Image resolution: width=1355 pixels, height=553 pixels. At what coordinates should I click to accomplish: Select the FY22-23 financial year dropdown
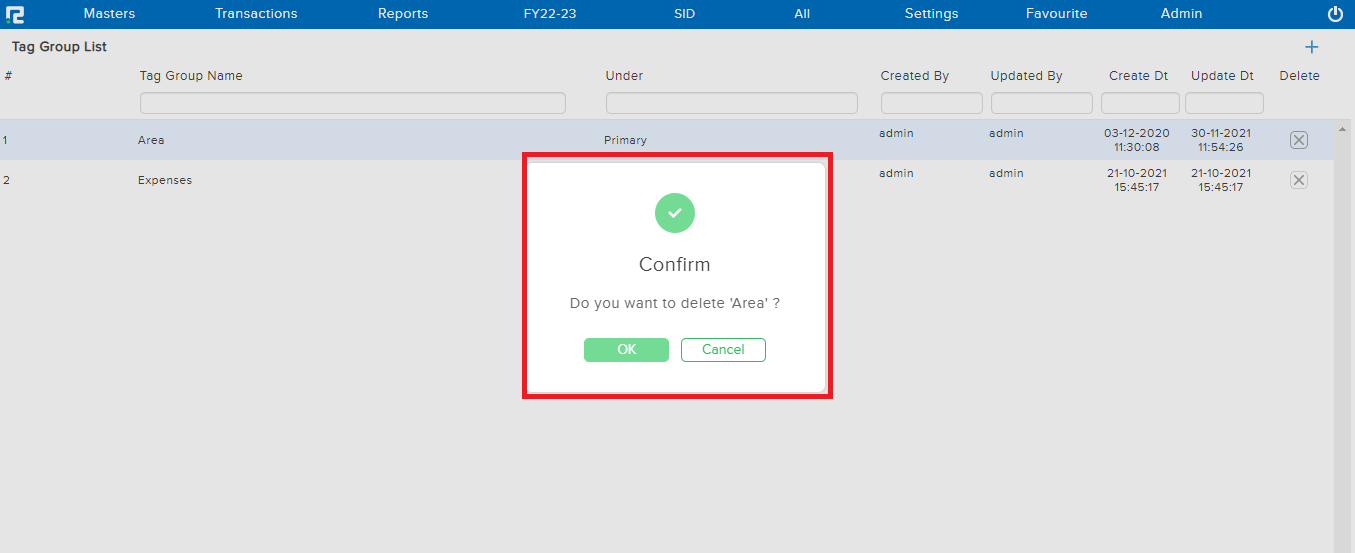(x=550, y=14)
